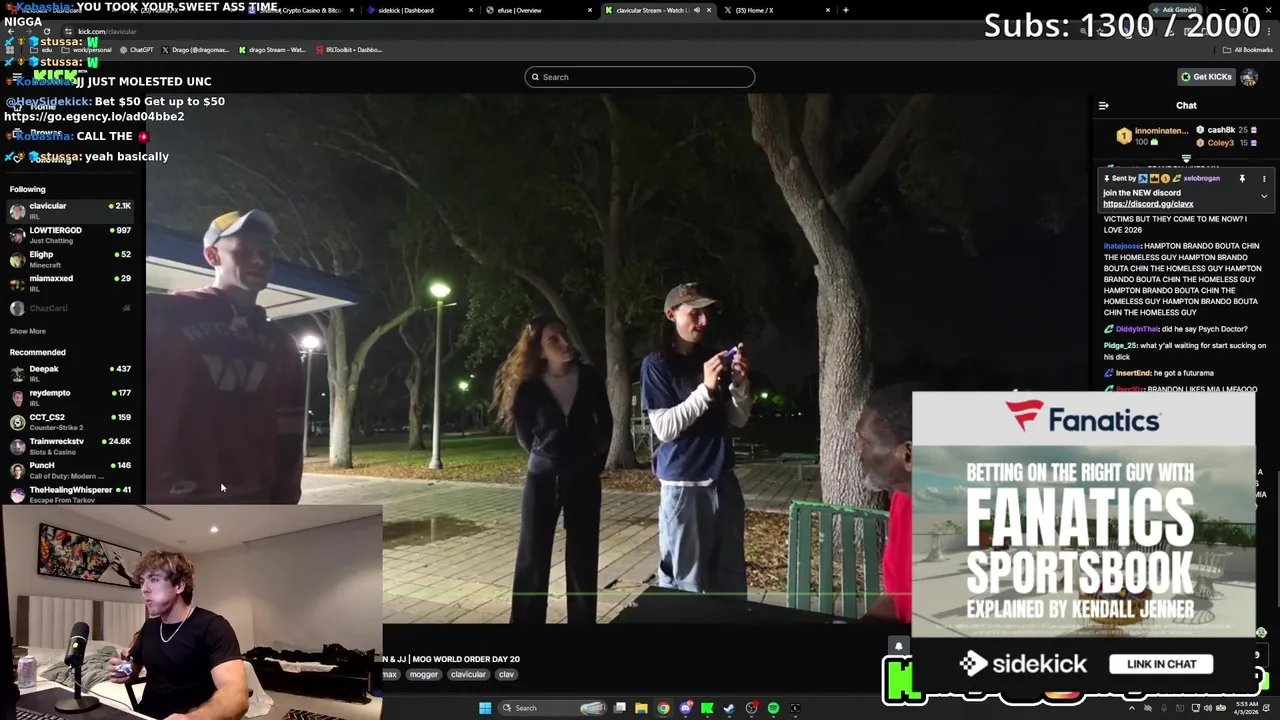The height and width of the screenshot is (720, 1280).
Task: Open the Kick app from taskbar
Action: 707,708
